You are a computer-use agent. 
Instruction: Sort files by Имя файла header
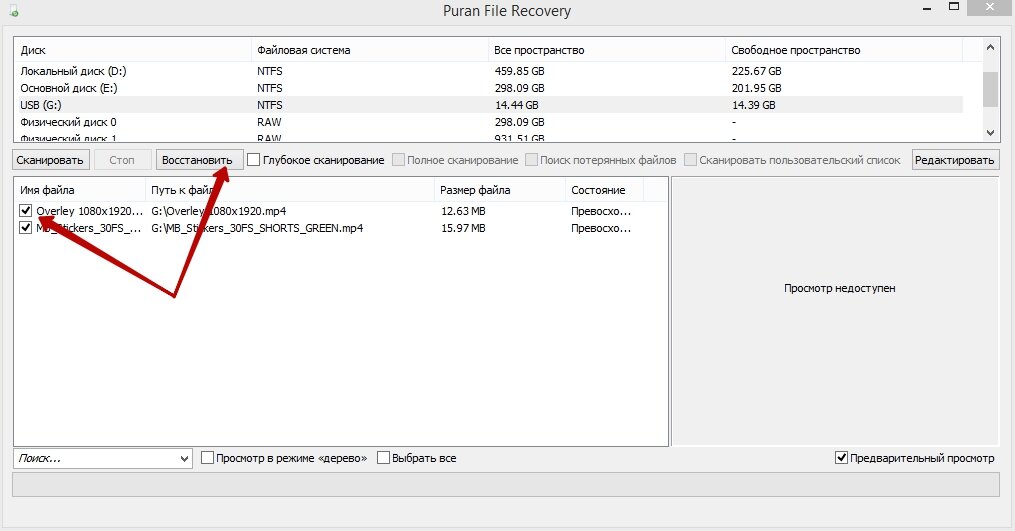pos(80,190)
